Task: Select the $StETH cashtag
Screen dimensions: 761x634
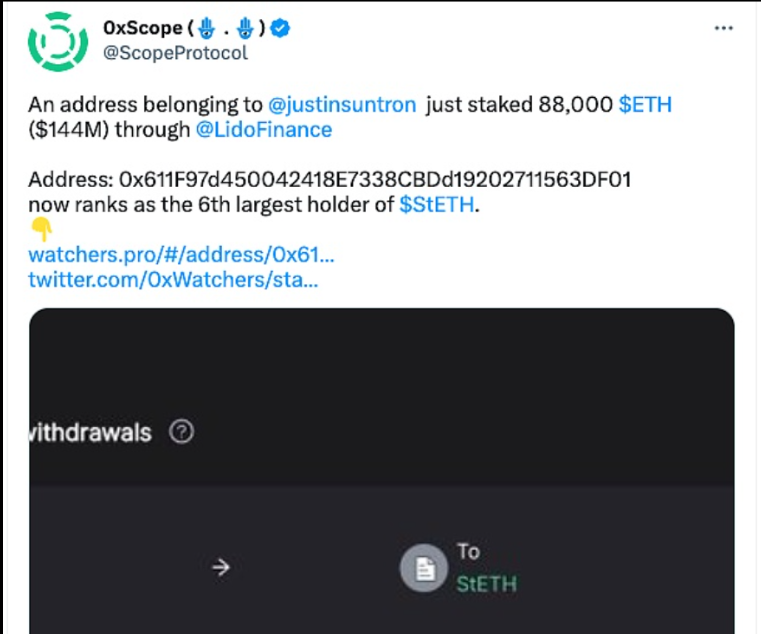Action: [435, 205]
